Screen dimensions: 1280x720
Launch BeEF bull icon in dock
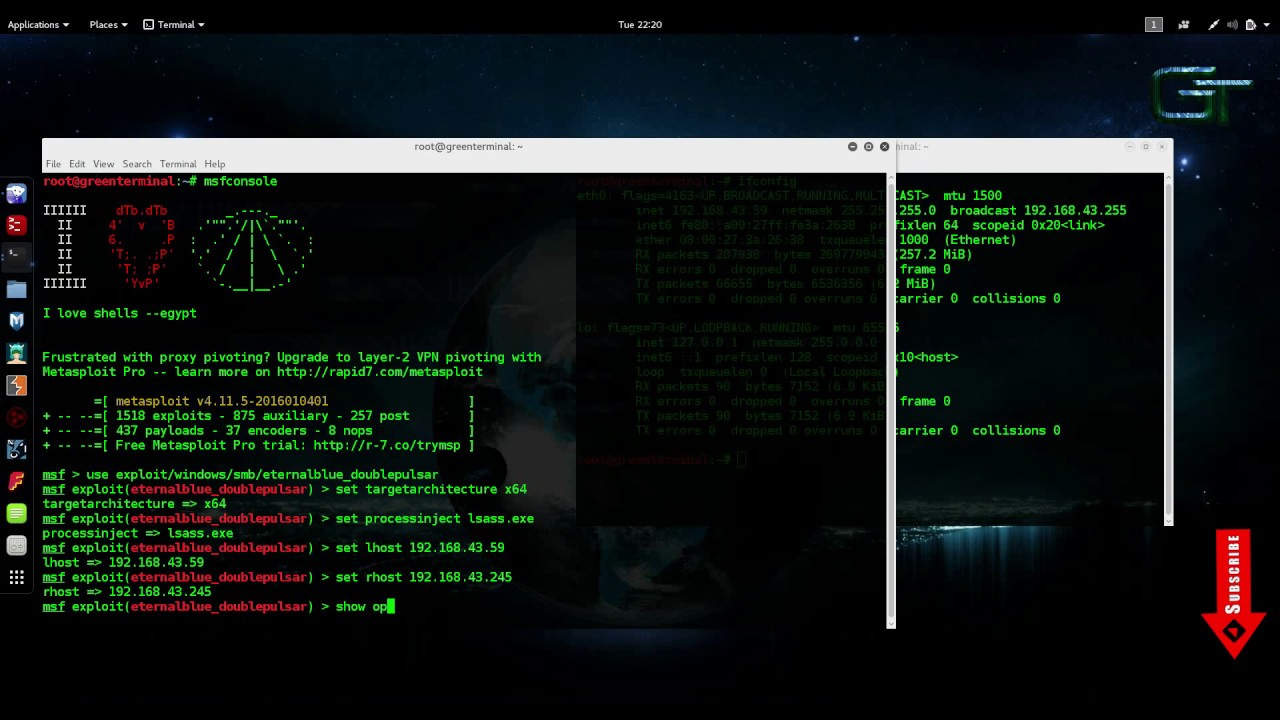pyautogui.click(x=16, y=449)
